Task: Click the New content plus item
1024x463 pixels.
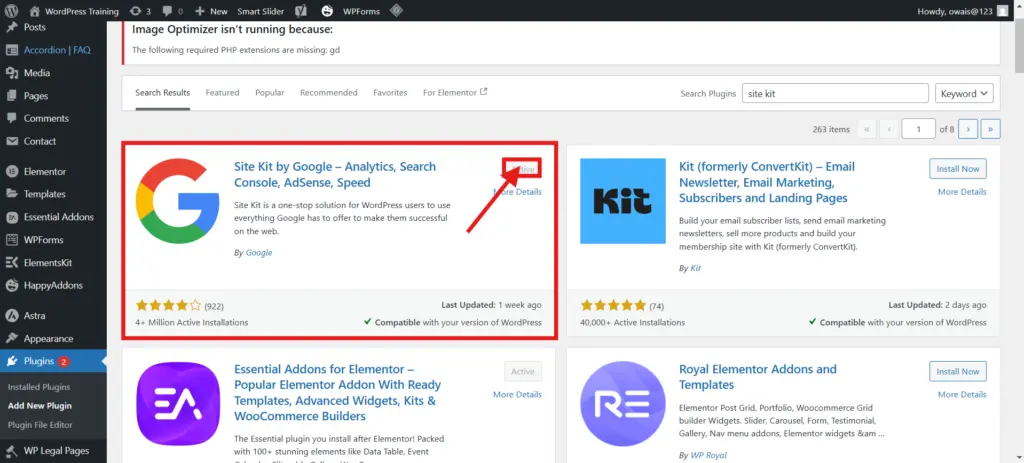Action: click(x=211, y=11)
